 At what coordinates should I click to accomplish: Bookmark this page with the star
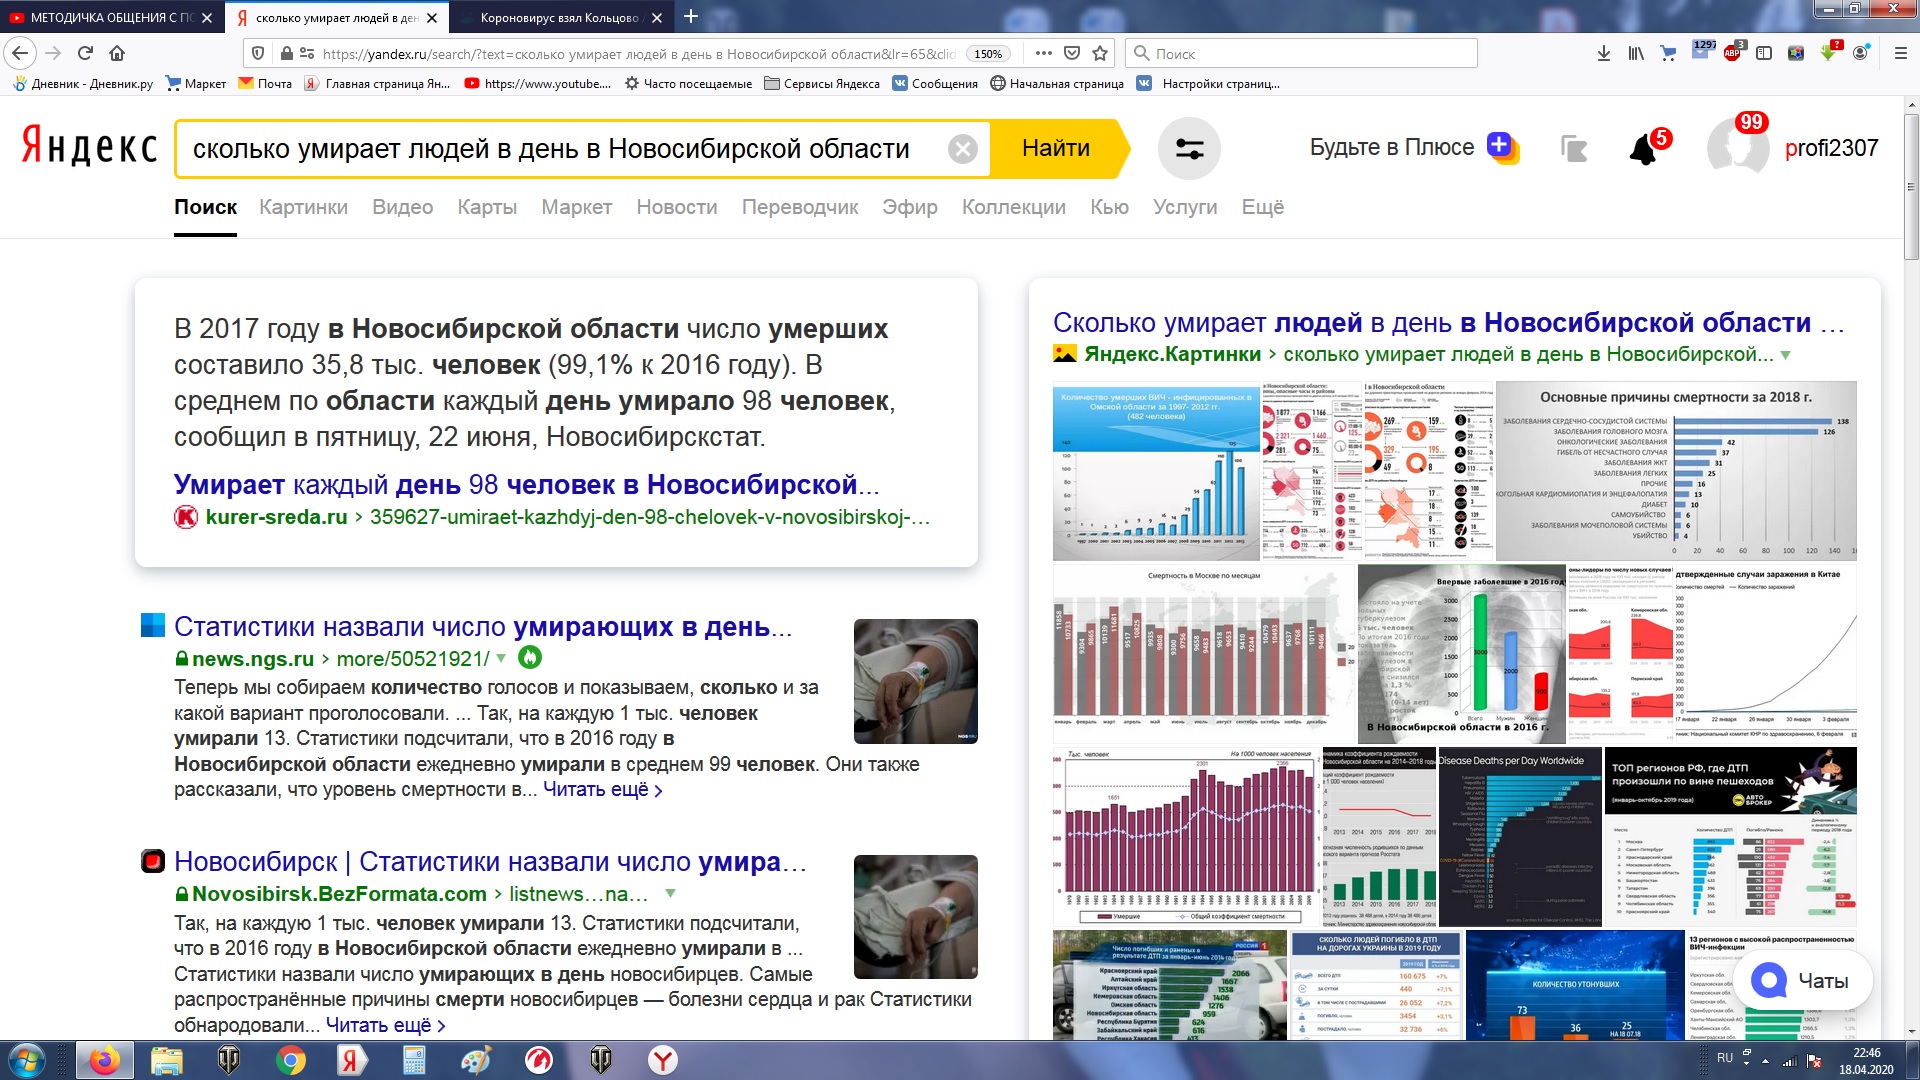click(x=1100, y=53)
